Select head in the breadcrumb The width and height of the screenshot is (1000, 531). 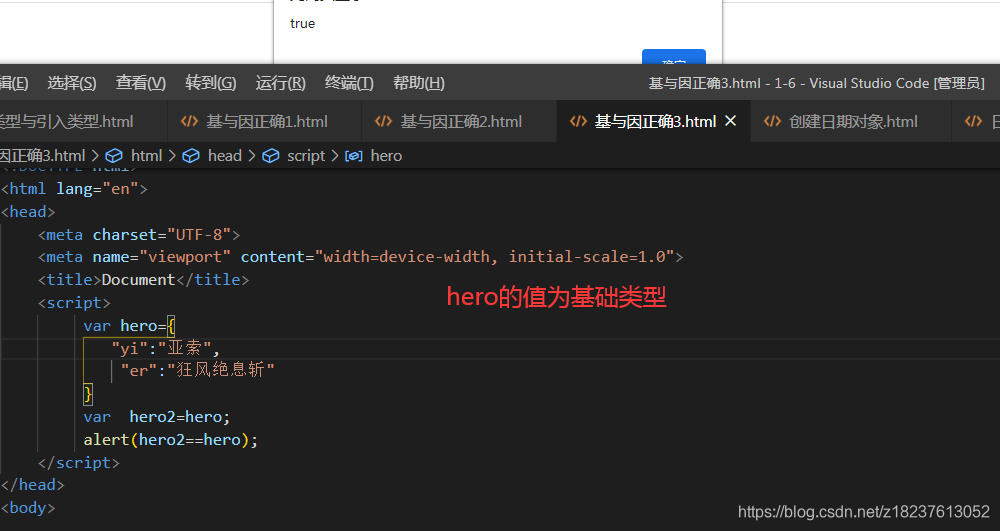pos(224,156)
